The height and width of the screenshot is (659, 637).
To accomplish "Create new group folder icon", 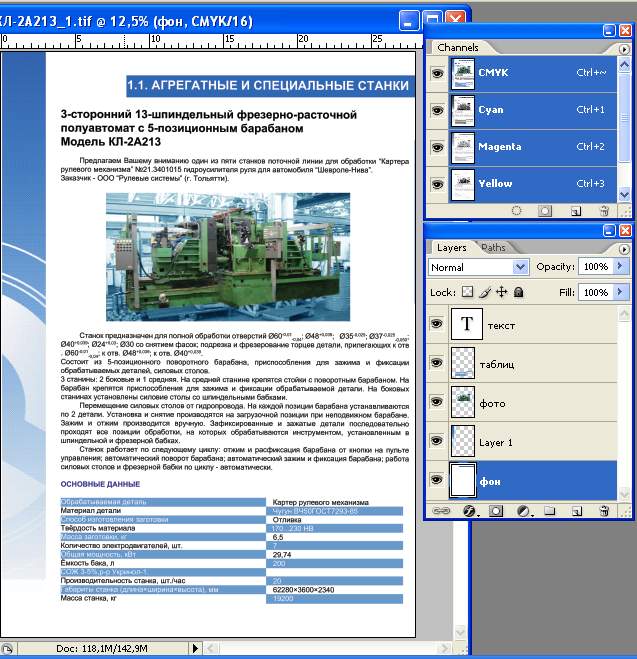I will point(550,511).
